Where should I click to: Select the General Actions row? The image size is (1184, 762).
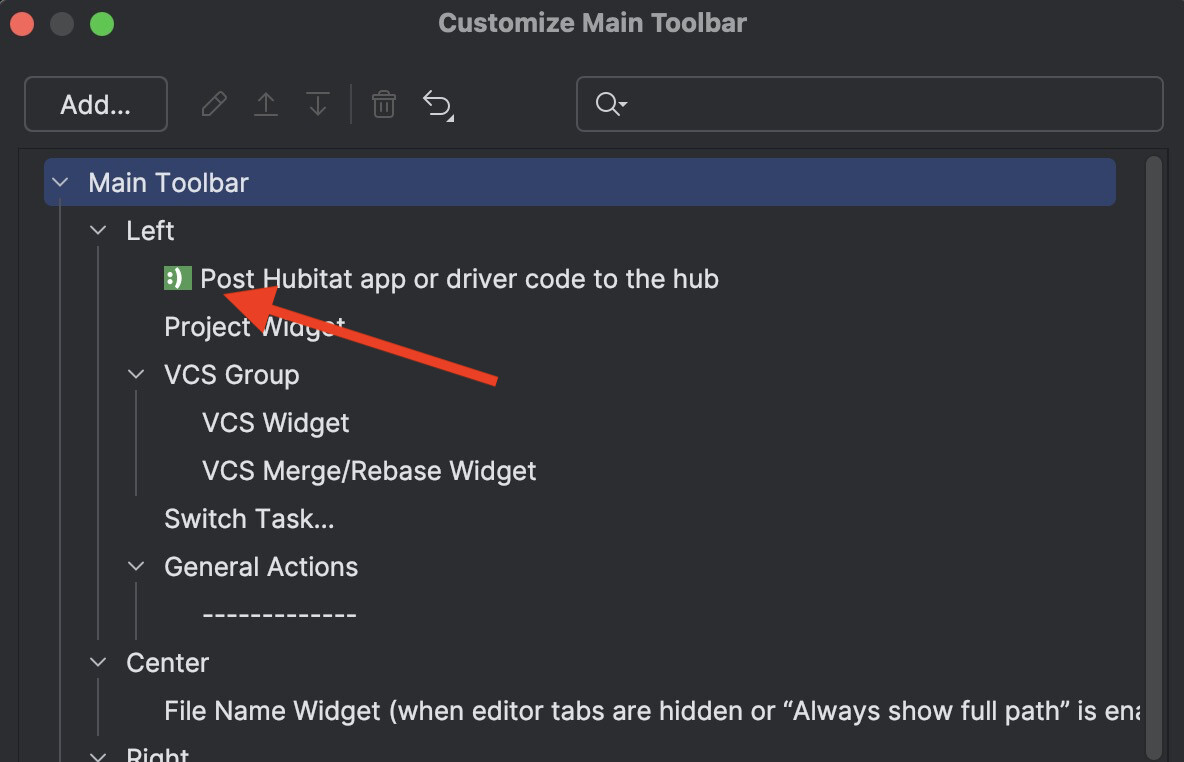pyautogui.click(x=261, y=566)
